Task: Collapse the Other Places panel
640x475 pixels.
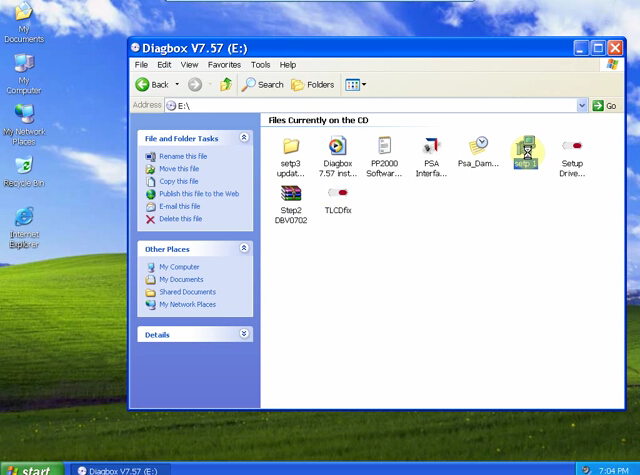Action: [244, 248]
